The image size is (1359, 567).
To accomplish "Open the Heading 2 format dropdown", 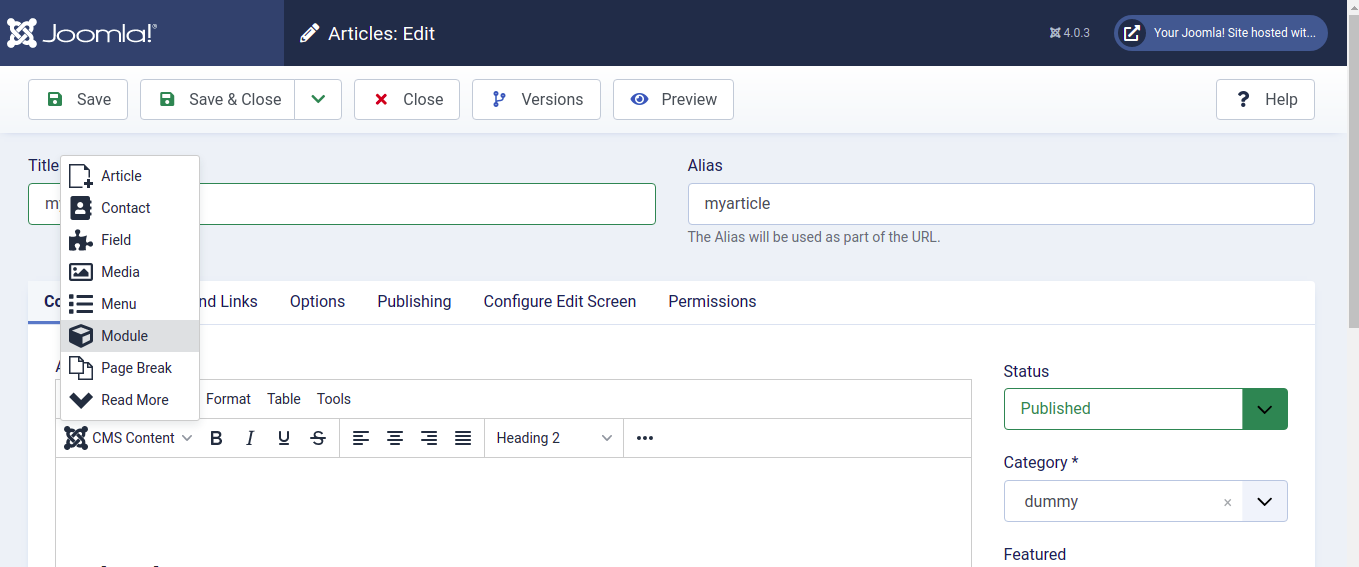I will point(554,438).
